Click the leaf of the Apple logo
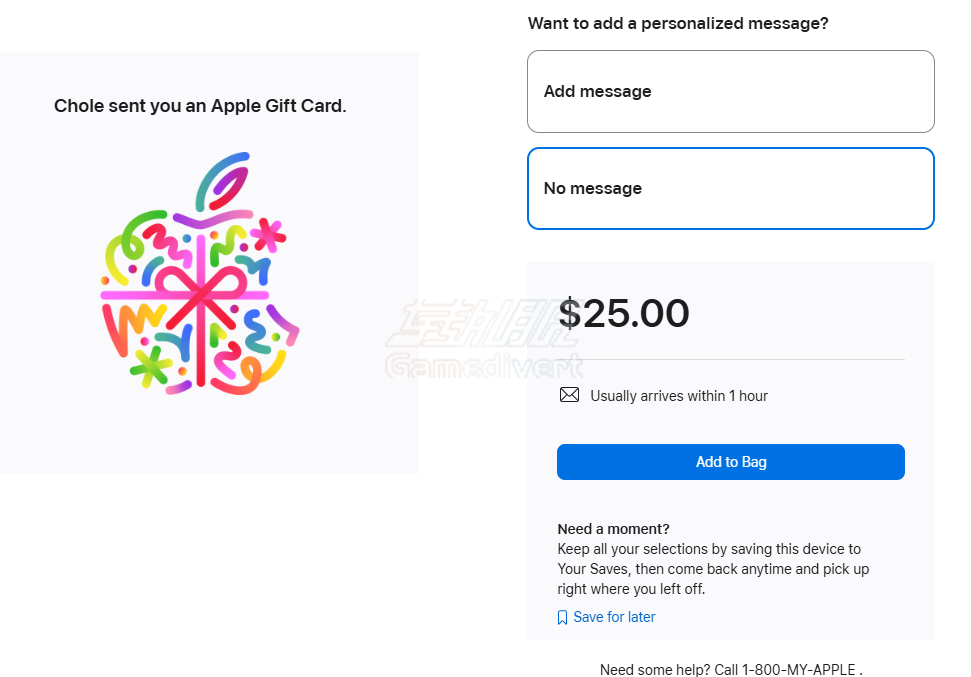The width and height of the screenshot is (971, 677). pyautogui.click(x=223, y=181)
